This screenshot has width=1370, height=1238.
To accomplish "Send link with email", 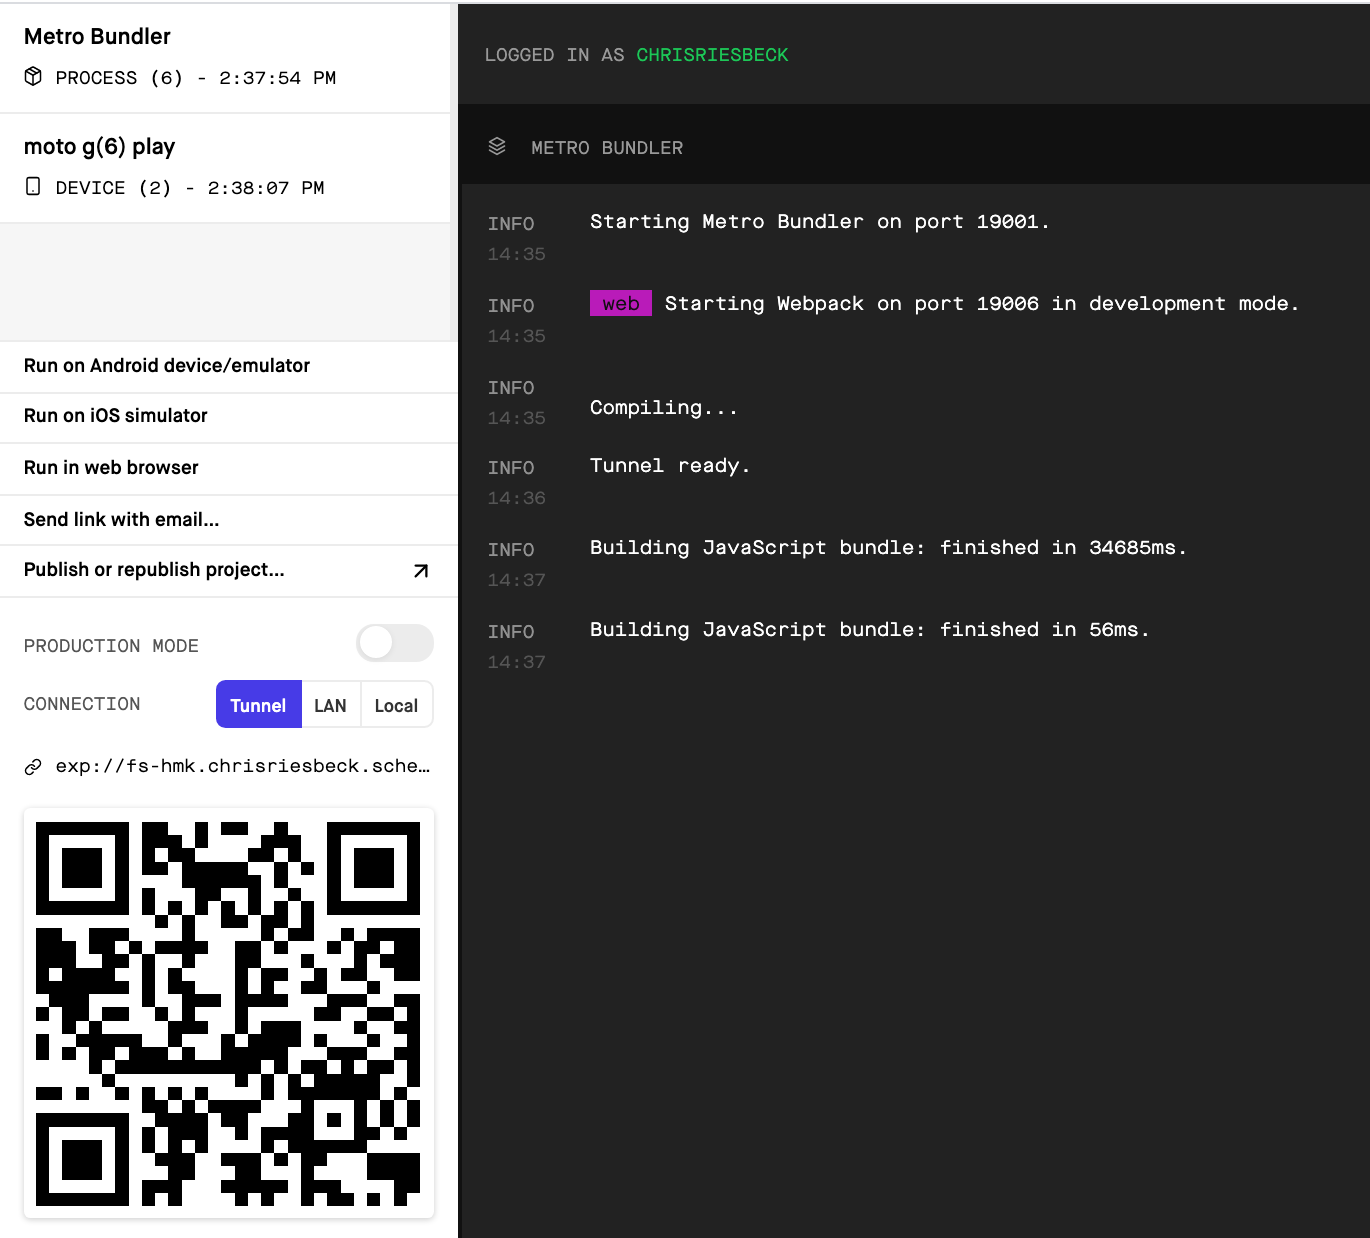I will [x=229, y=520].
